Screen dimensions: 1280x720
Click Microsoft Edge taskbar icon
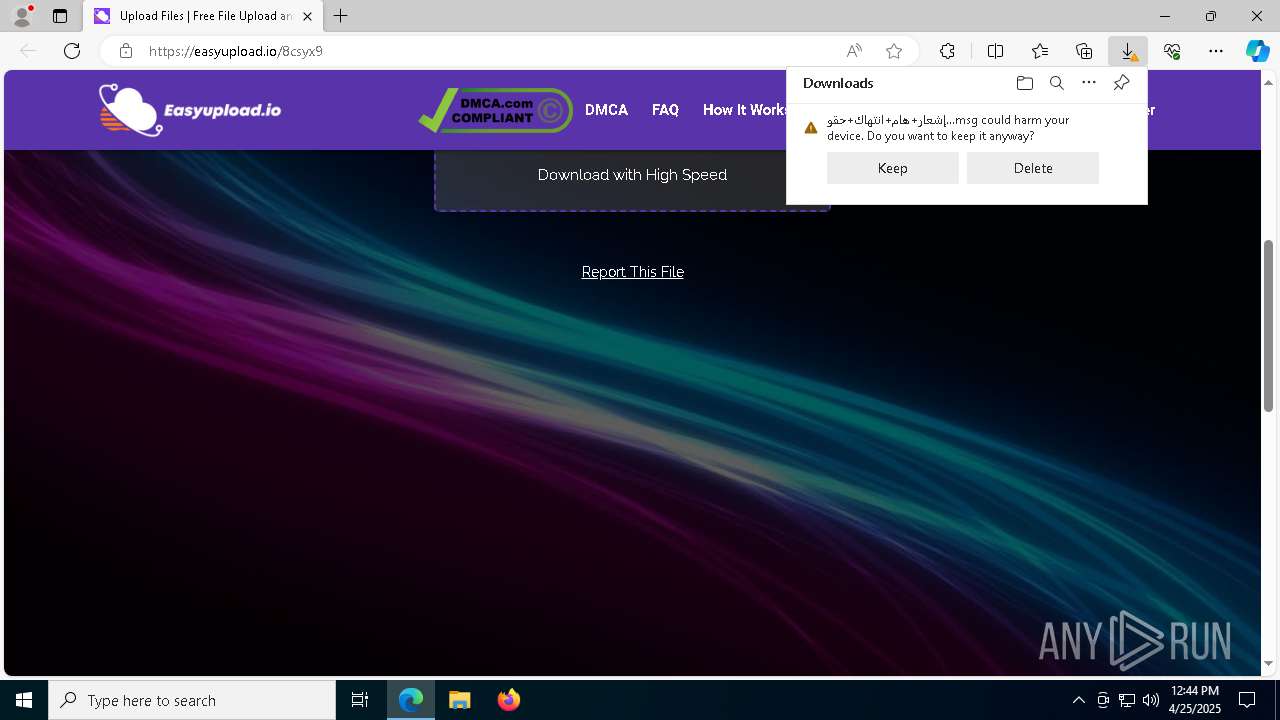411,700
